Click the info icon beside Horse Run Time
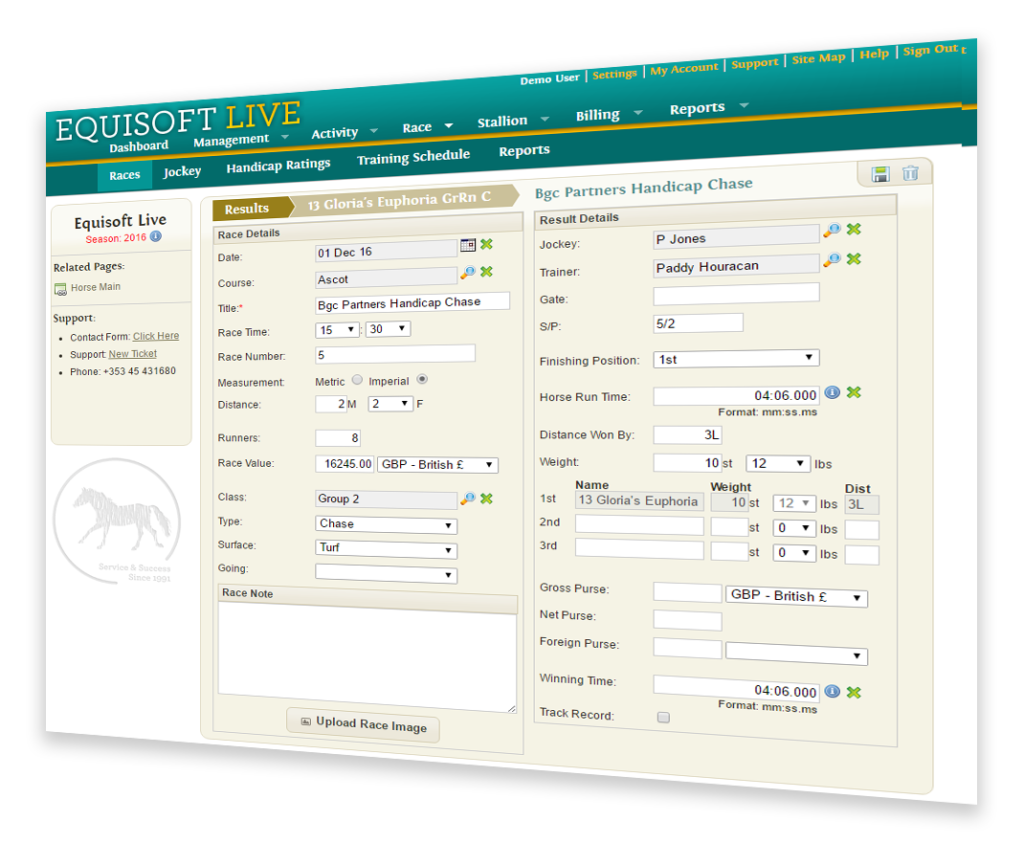1024x843 pixels. coord(832,393)
